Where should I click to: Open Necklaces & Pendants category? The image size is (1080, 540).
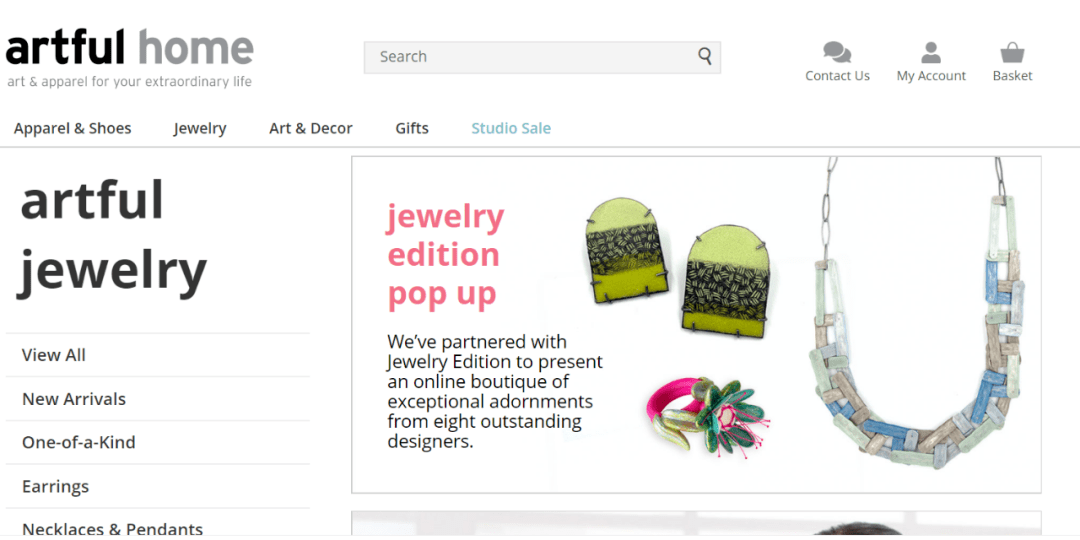click(x=112, y=529)
